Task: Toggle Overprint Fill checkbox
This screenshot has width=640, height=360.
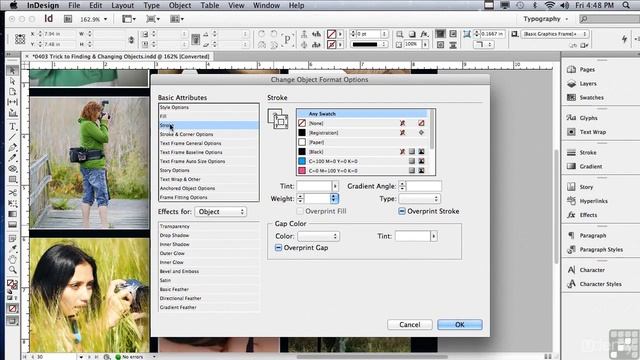Action: 300,211
